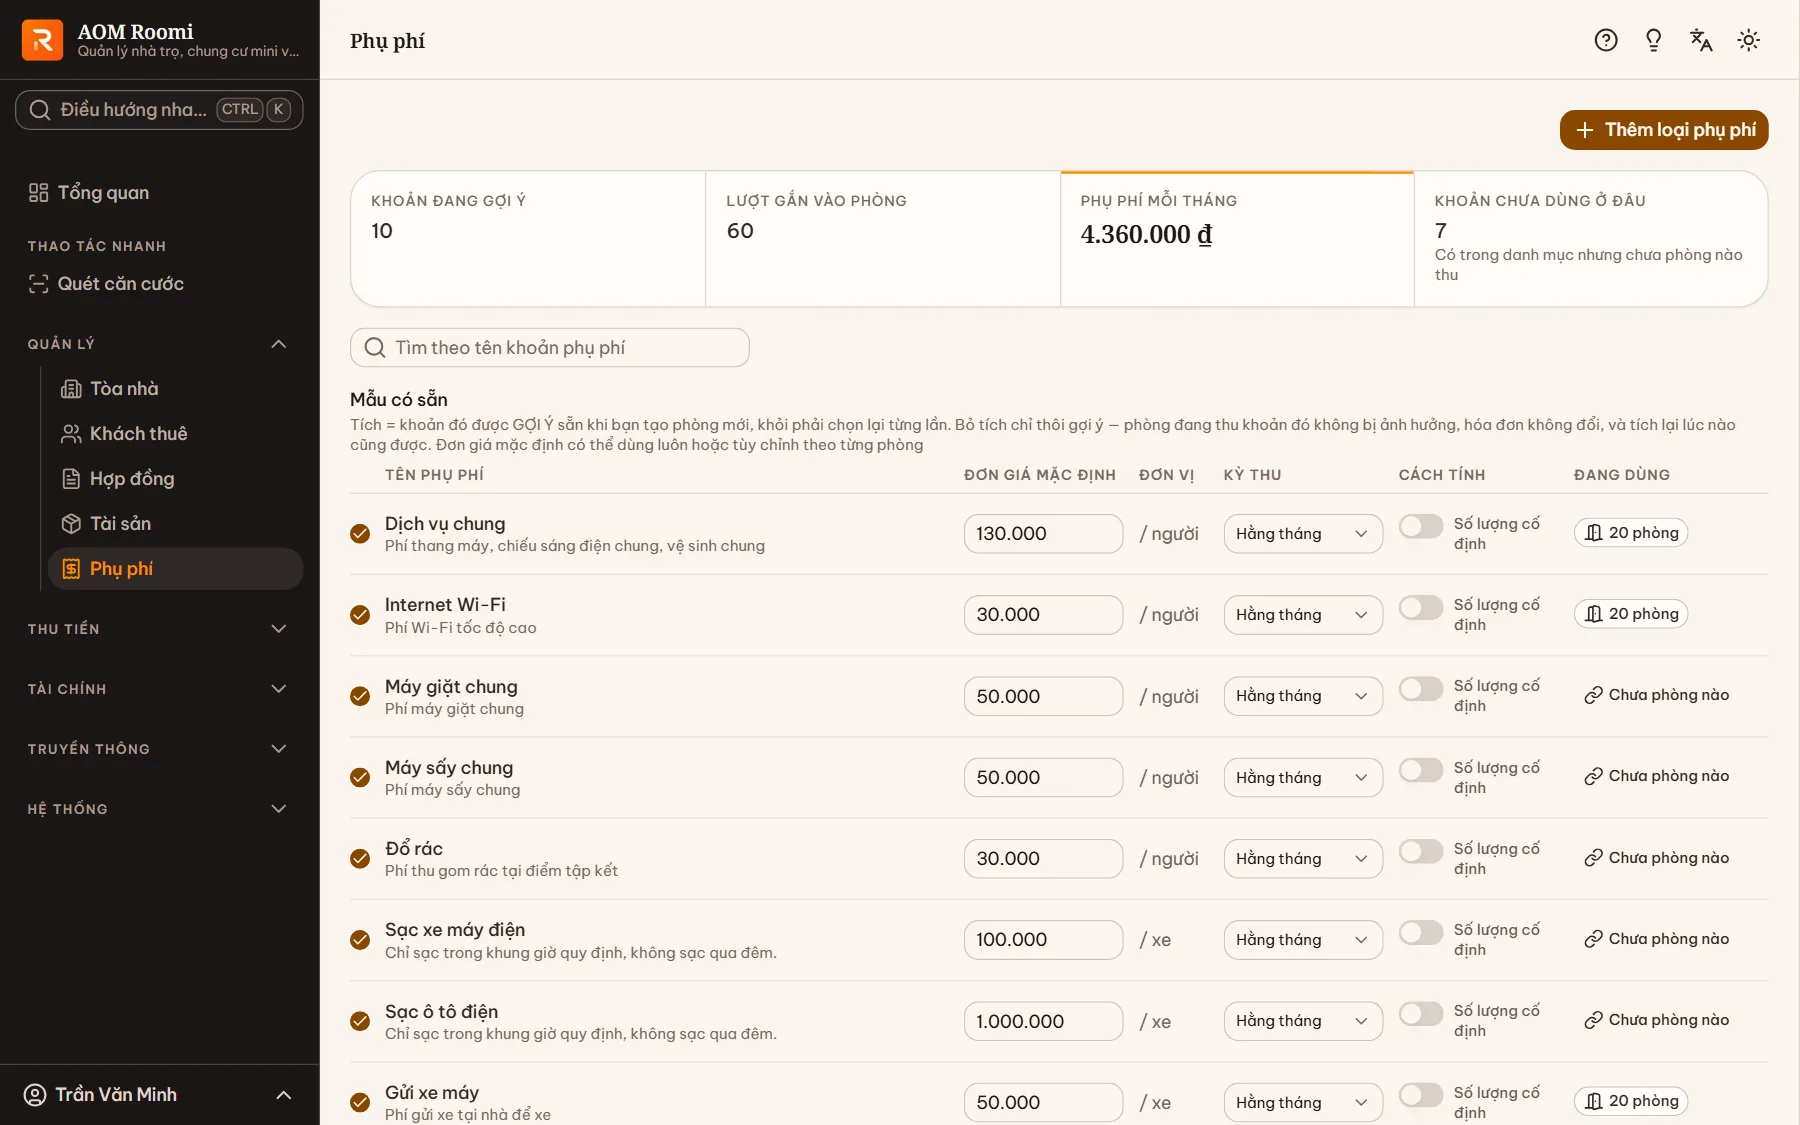Uncheck the Đổ rác suggestion checkmark
The height and width of the screenshot is (1125, 1800).
[360, 859]
